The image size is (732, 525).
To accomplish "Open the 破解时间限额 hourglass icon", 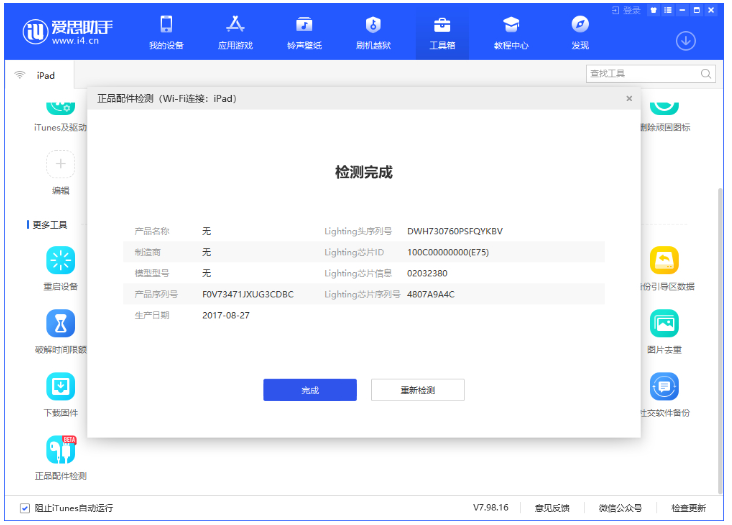I will (x=61, y=323).
